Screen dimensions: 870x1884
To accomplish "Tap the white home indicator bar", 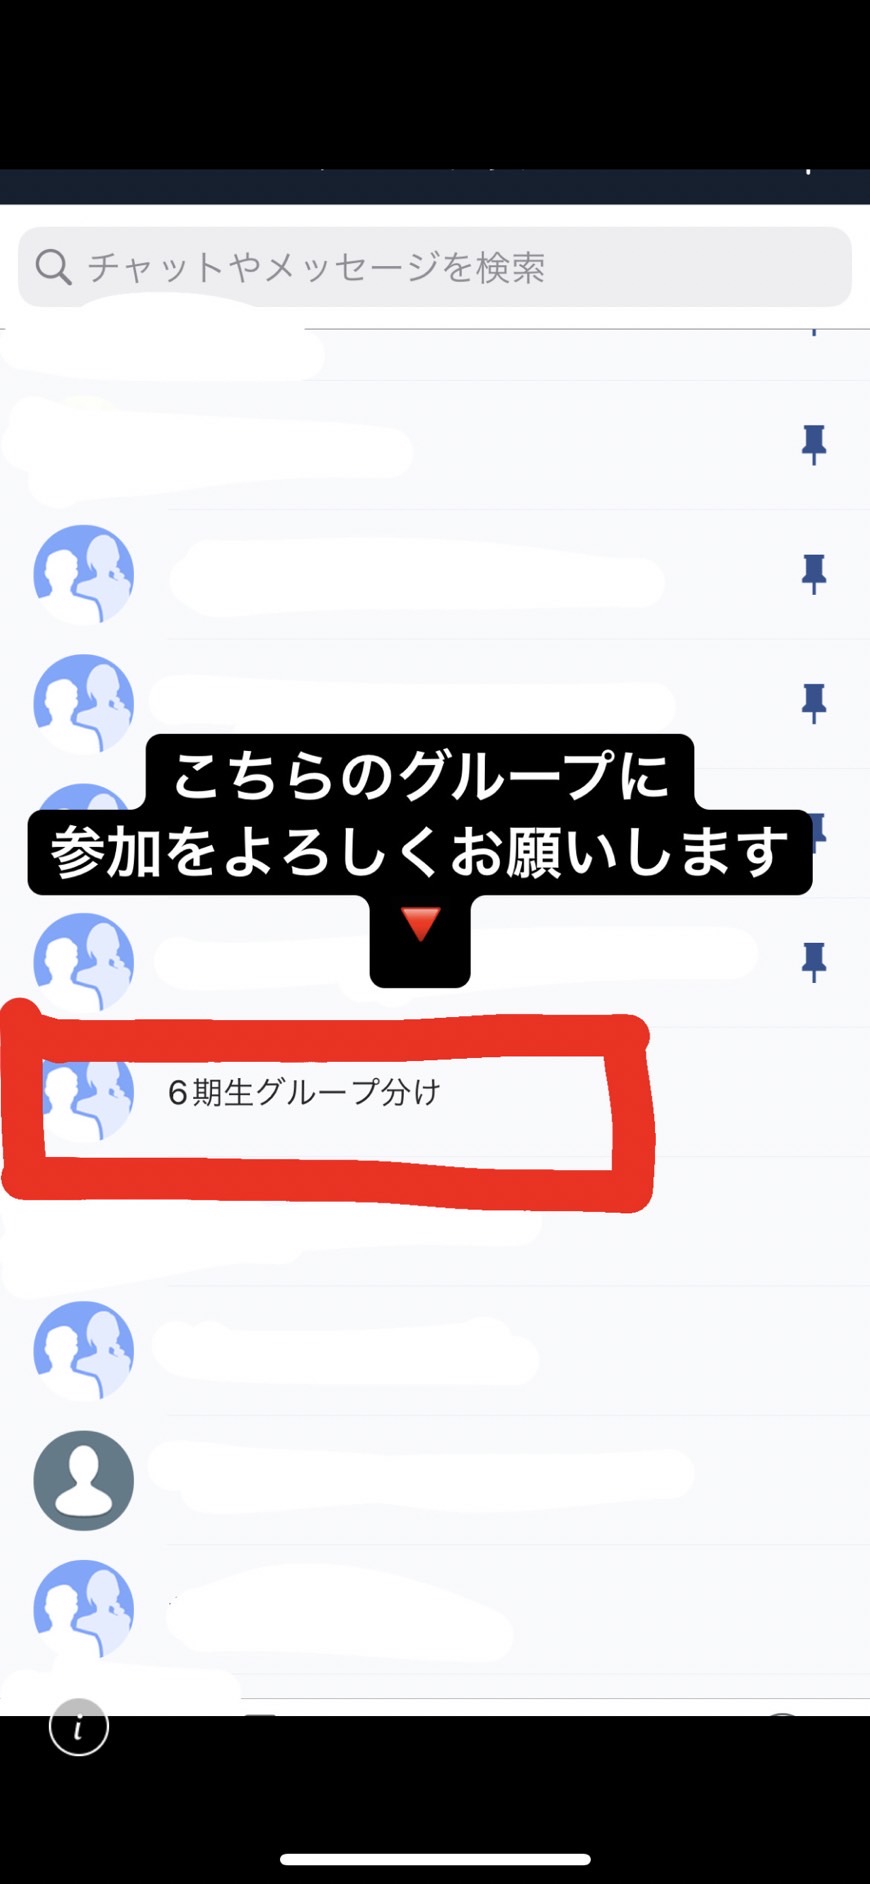I will click(435, 1860).
